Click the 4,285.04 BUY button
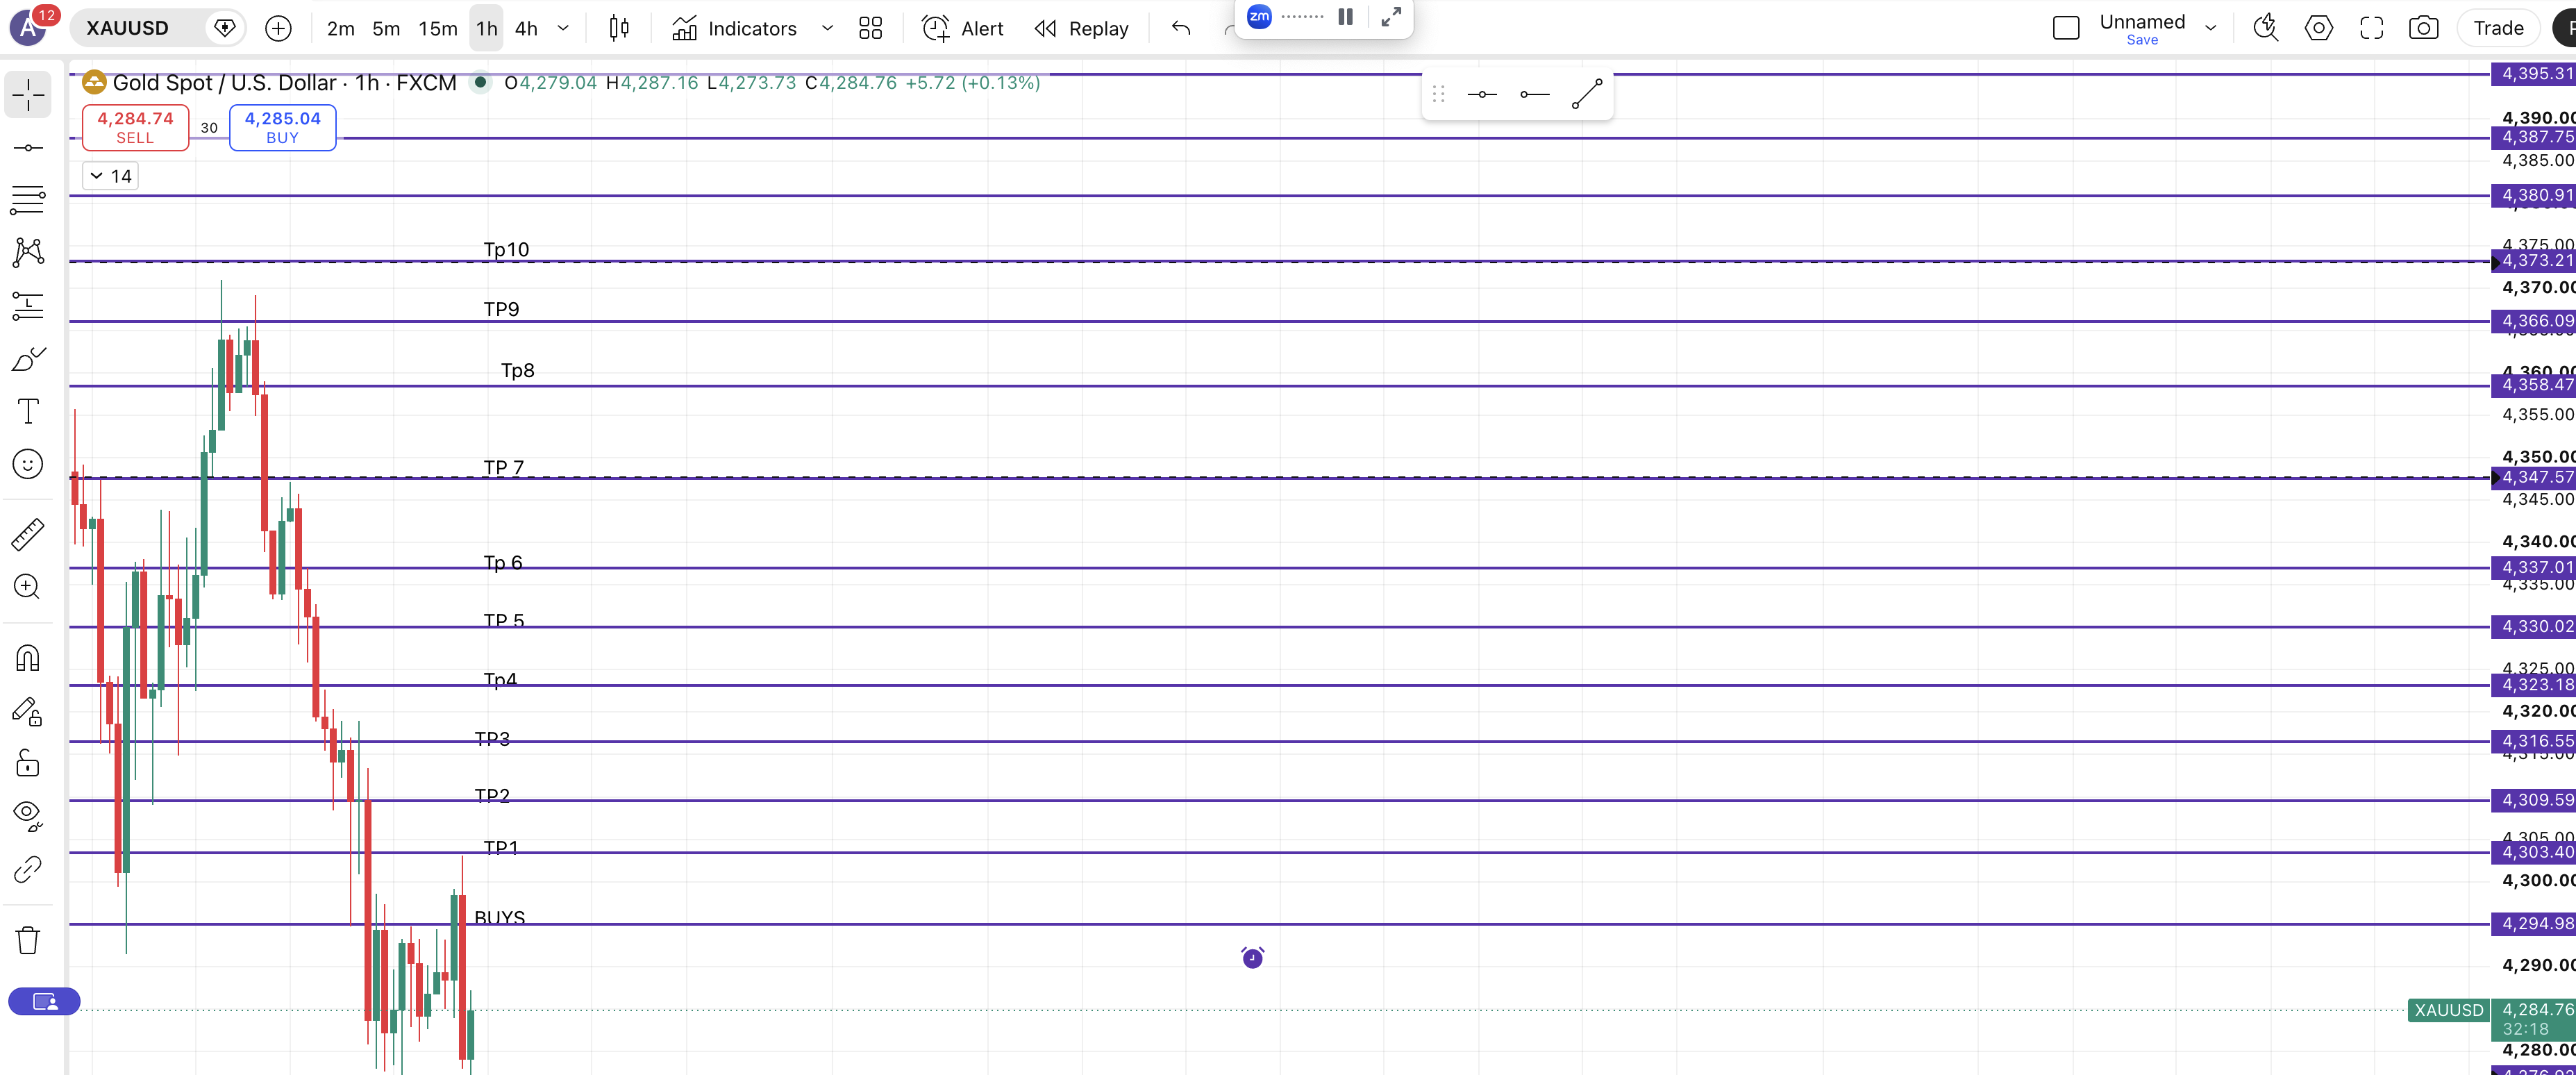The image size is (2576, 1075). pos(283,127)
